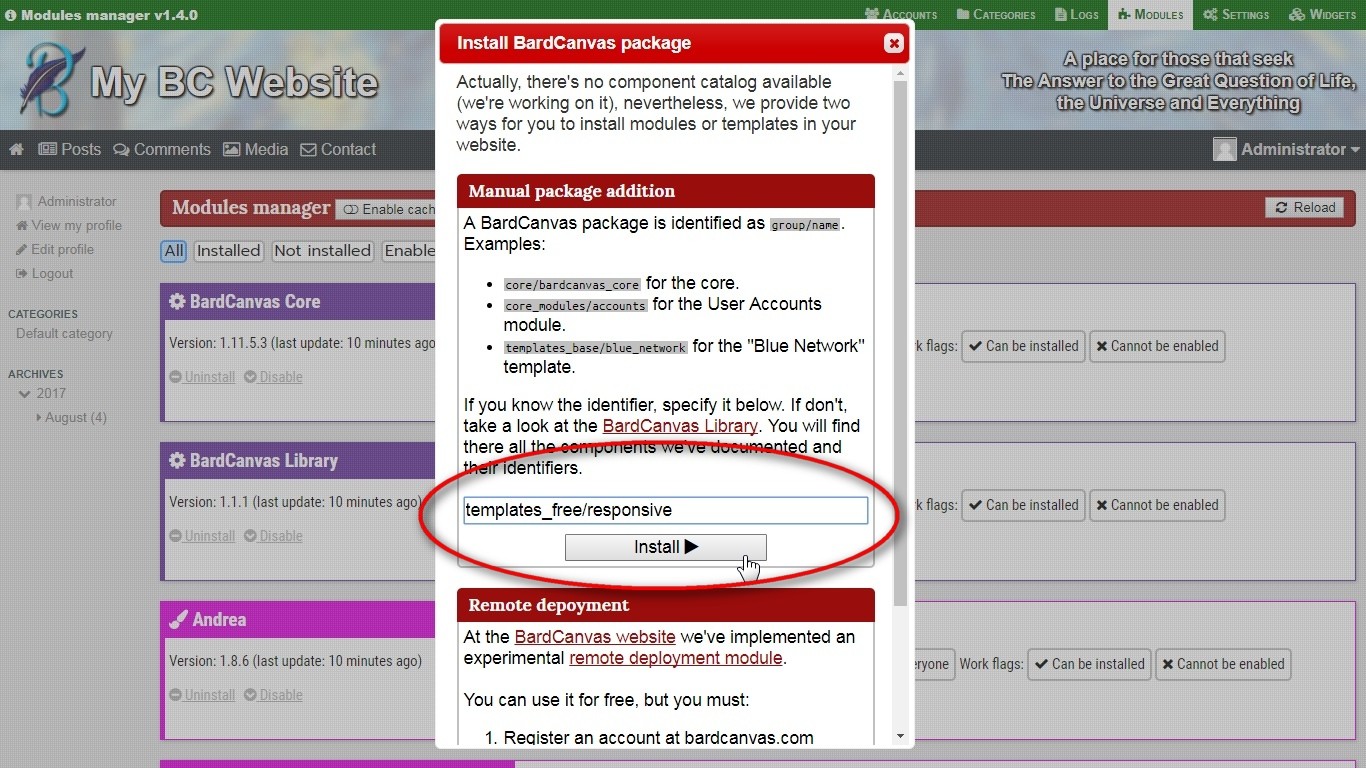Click Edit profile in sidebar
1366x768 pixels.
pyautogui.click(x=54, y=249)
